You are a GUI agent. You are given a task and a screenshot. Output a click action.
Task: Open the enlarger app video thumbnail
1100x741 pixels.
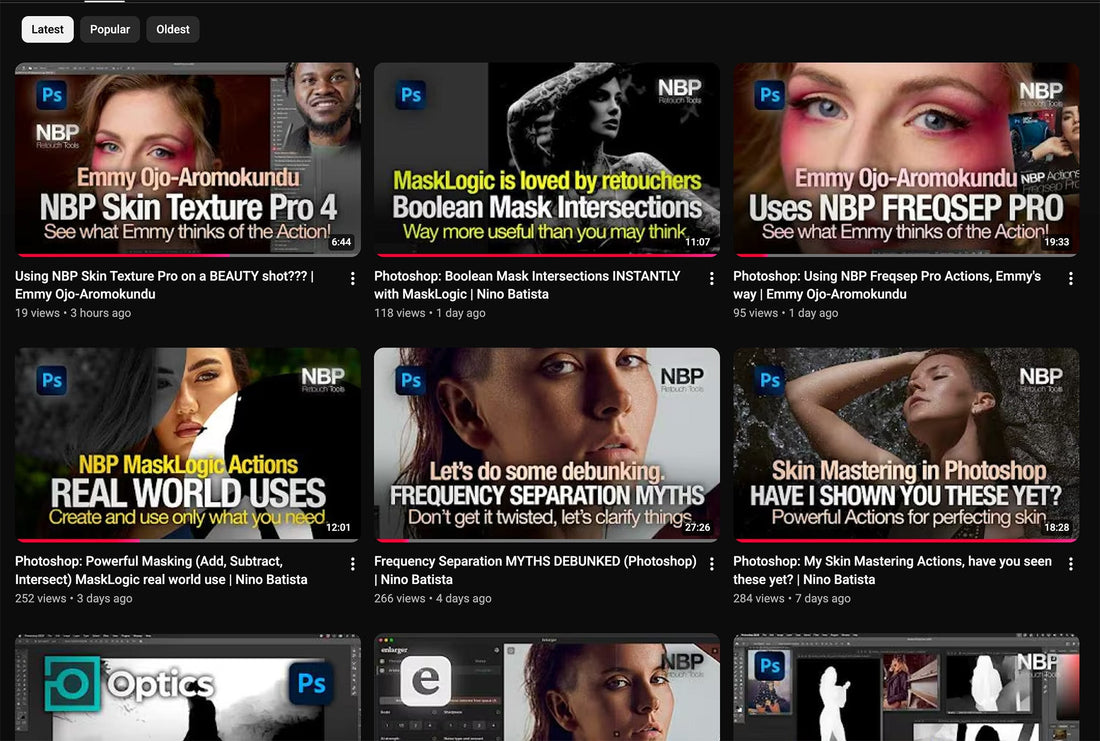[546, 687]
